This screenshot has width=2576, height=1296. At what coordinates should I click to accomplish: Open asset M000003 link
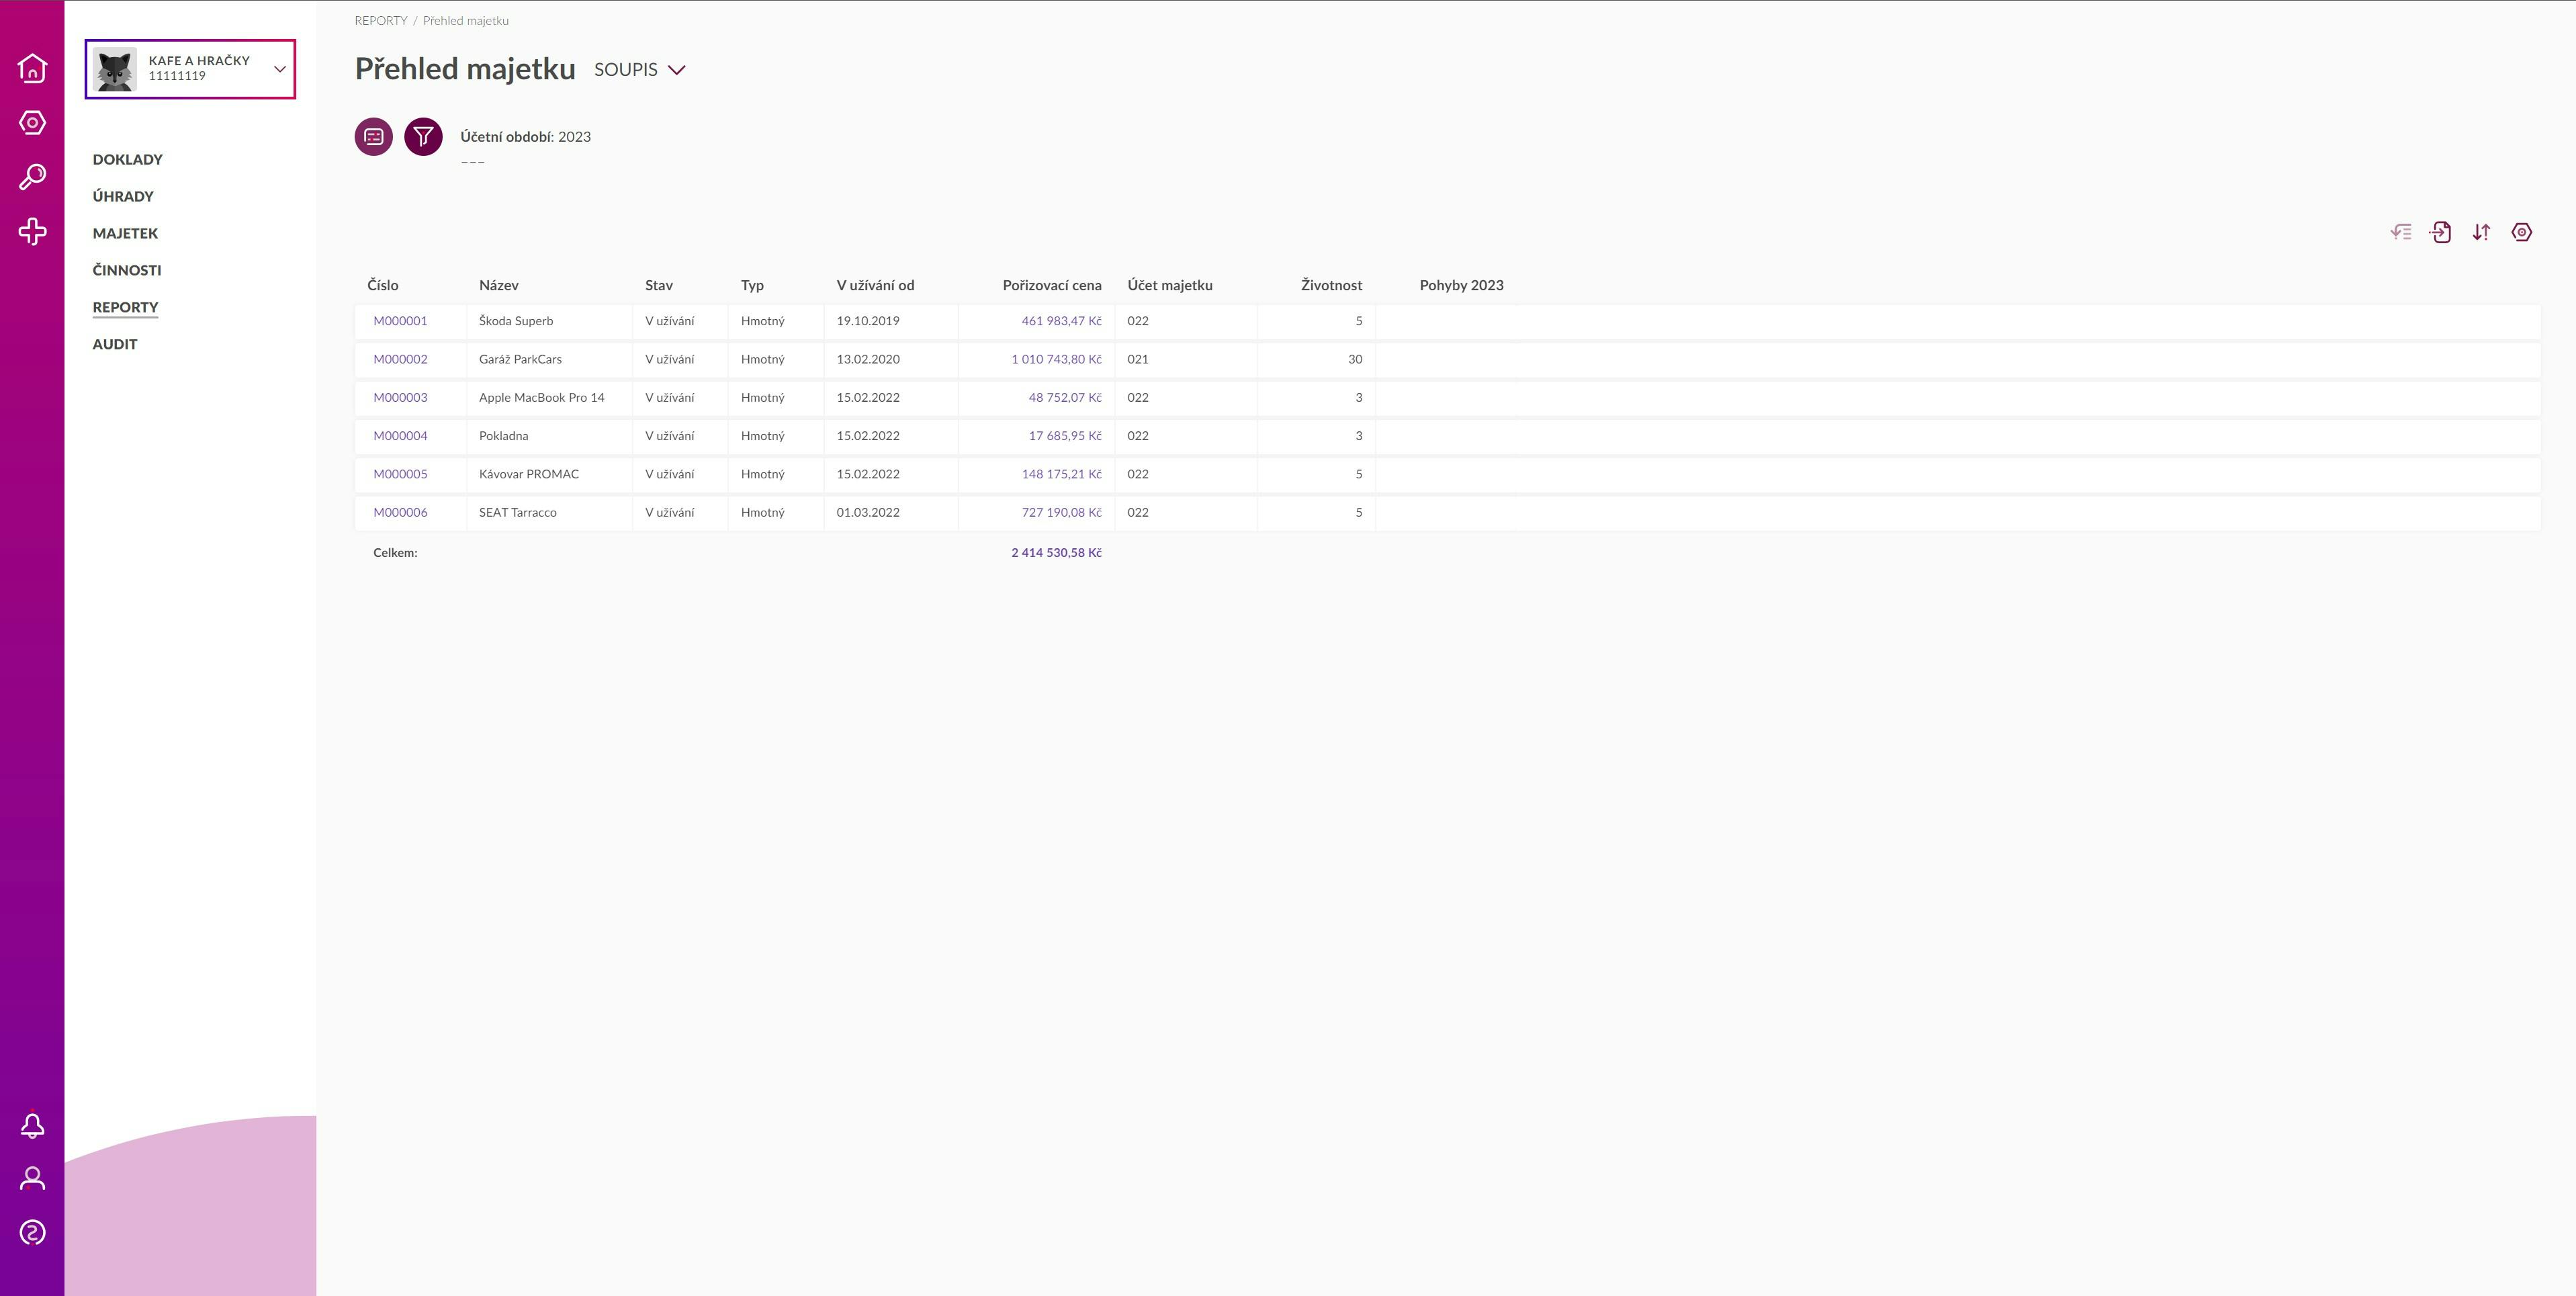400,398
